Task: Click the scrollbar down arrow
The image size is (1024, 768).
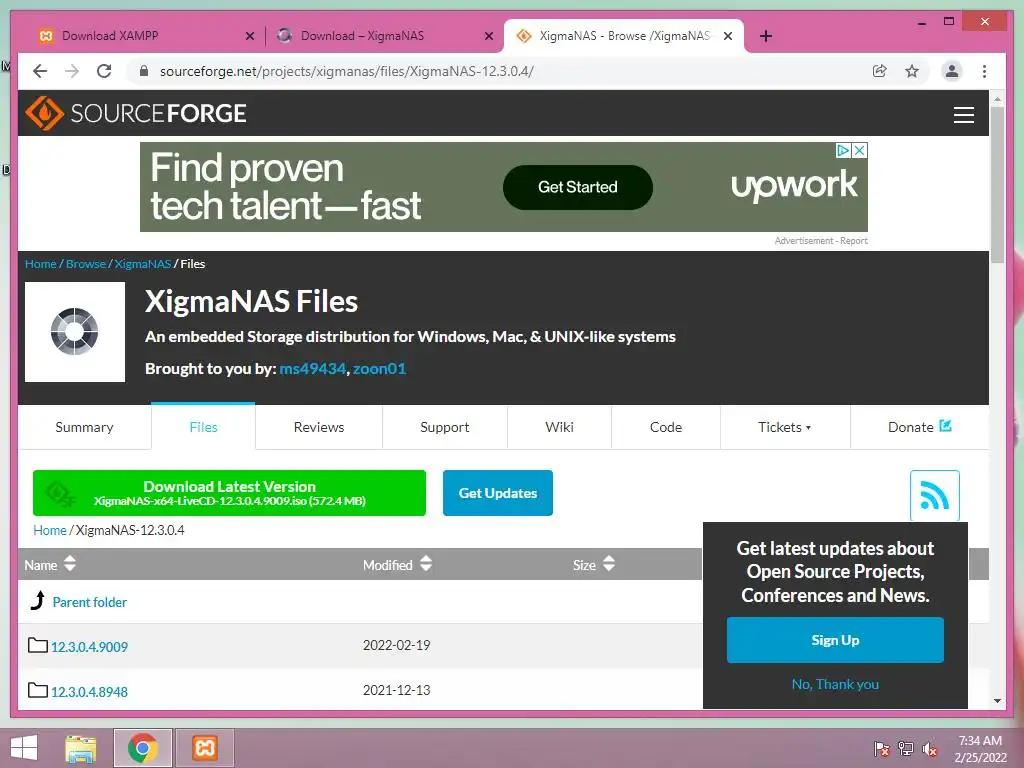Action: [997, 701]
